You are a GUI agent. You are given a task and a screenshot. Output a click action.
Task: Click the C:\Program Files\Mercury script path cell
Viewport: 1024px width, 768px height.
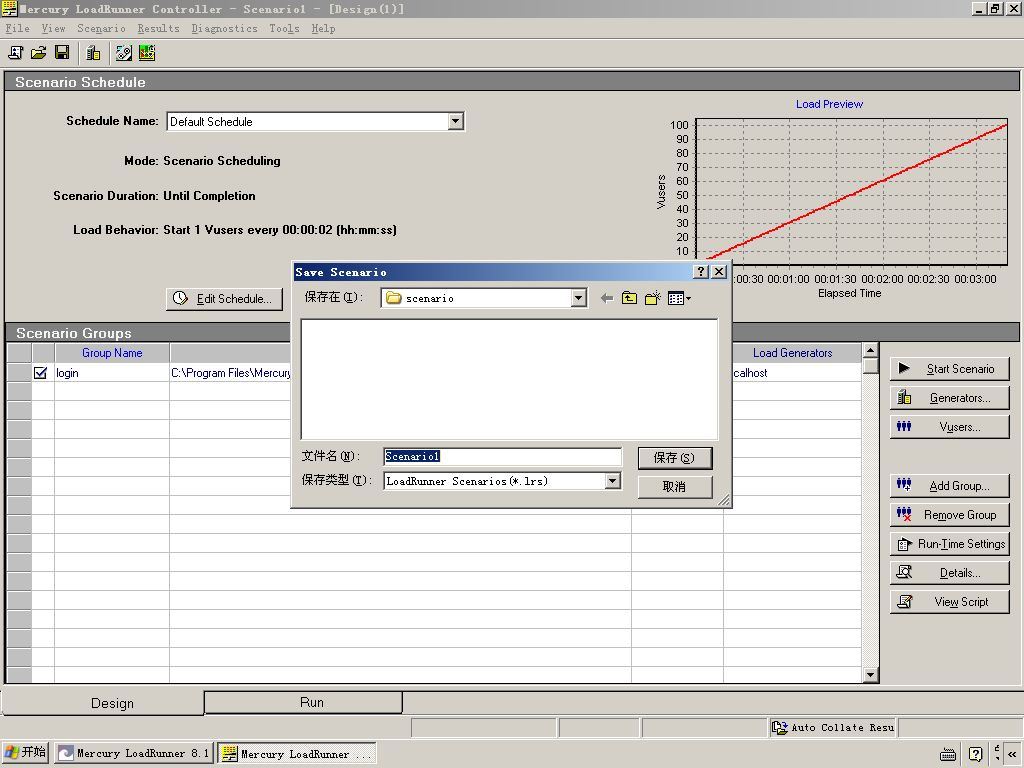tap(231, 373)
